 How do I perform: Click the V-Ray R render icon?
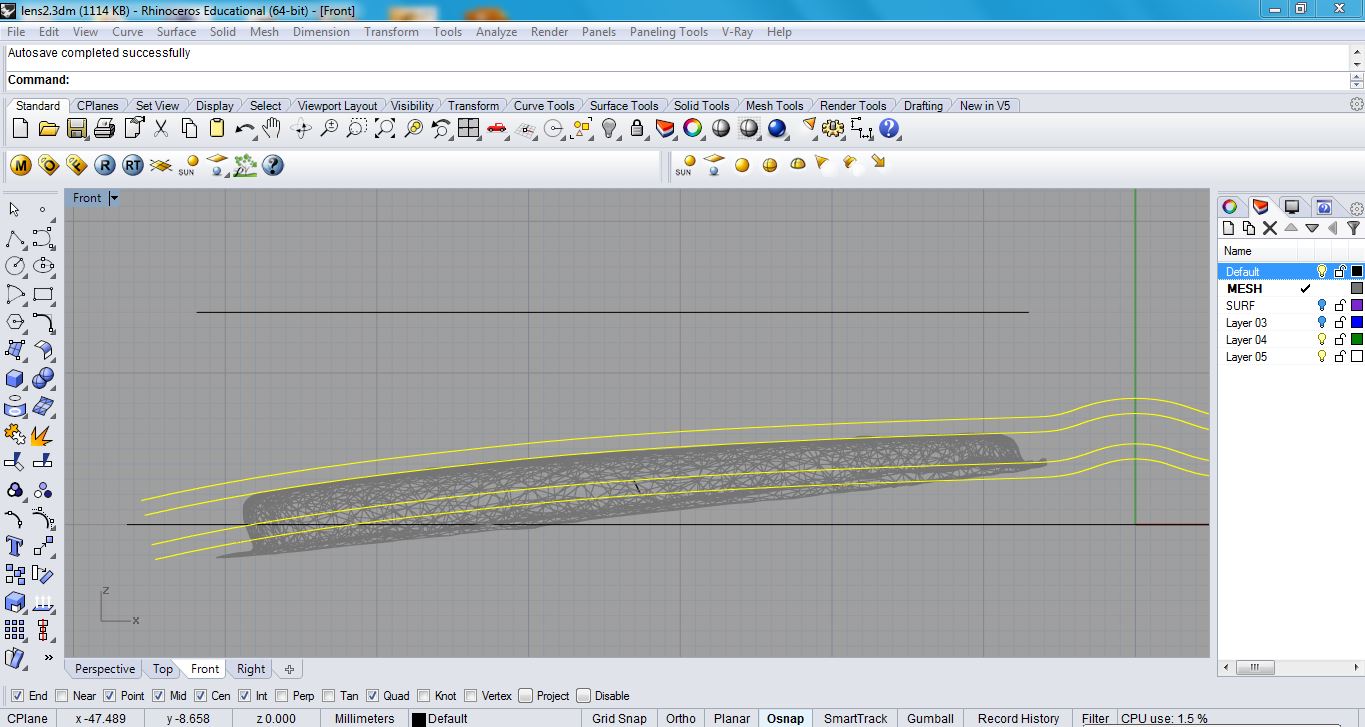105,165
